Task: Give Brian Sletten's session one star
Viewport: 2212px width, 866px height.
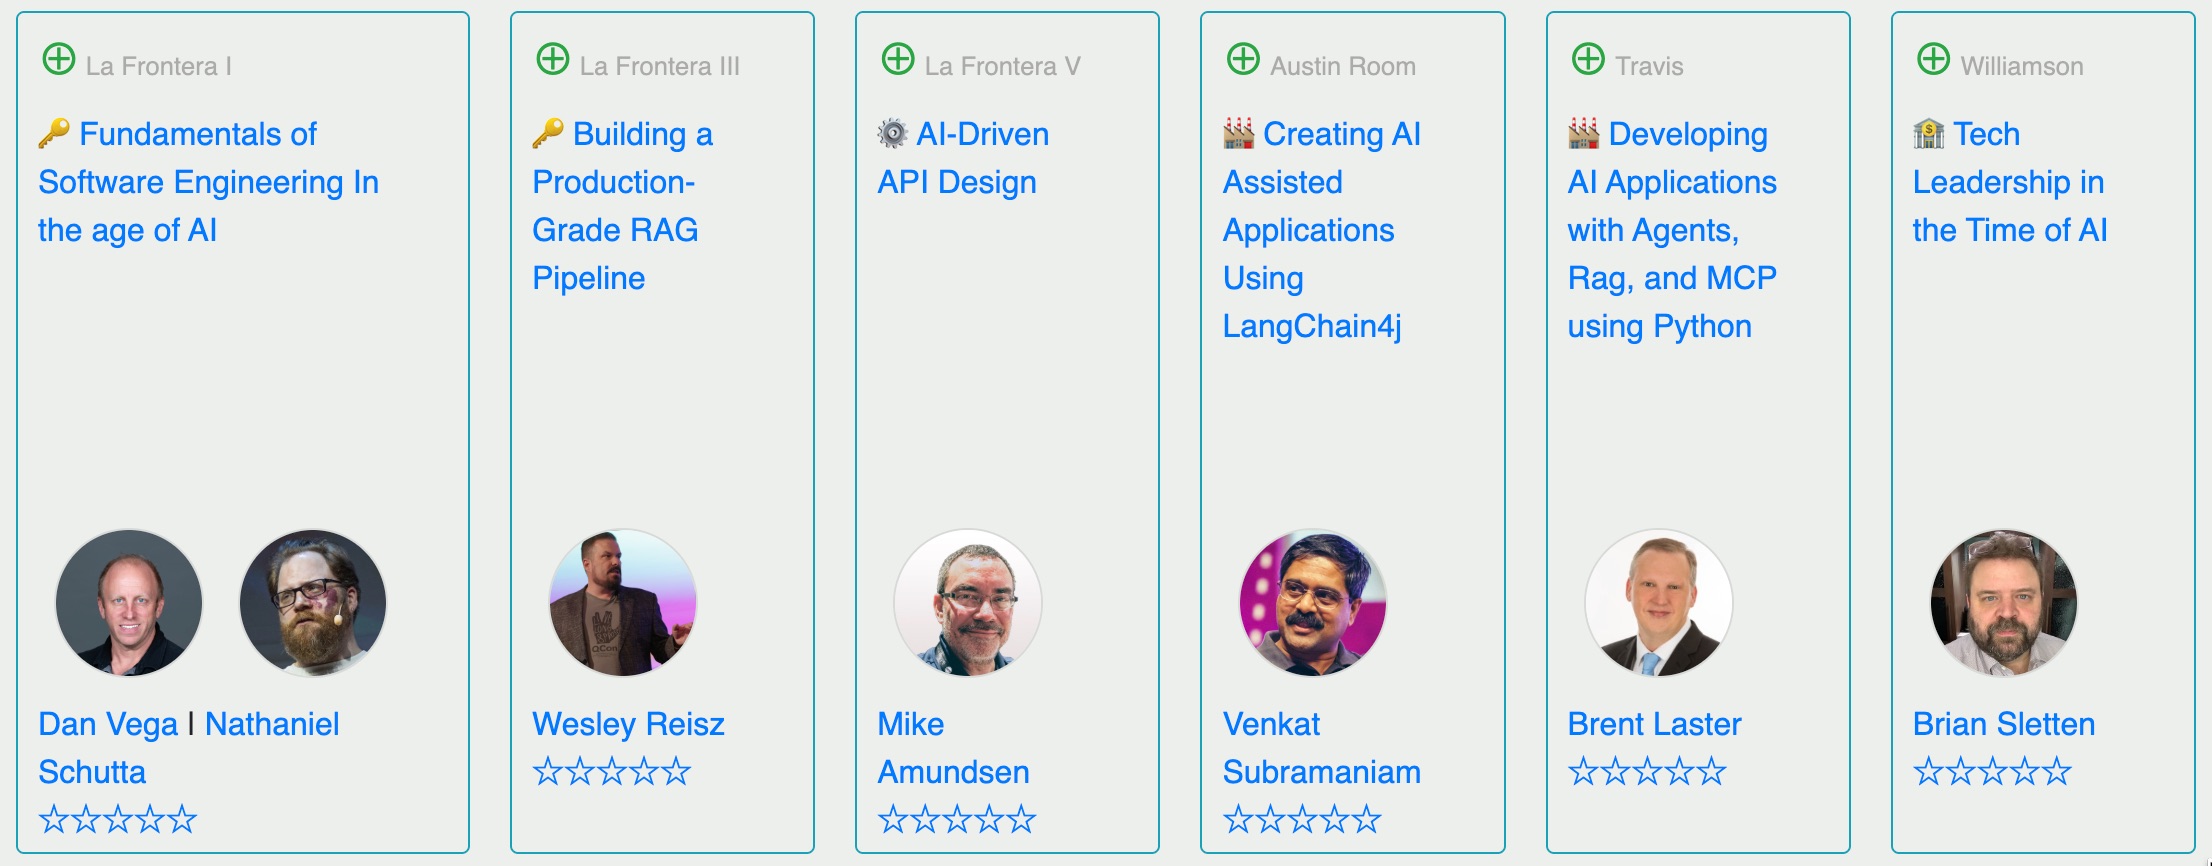Action: [x=1928, y=772]
